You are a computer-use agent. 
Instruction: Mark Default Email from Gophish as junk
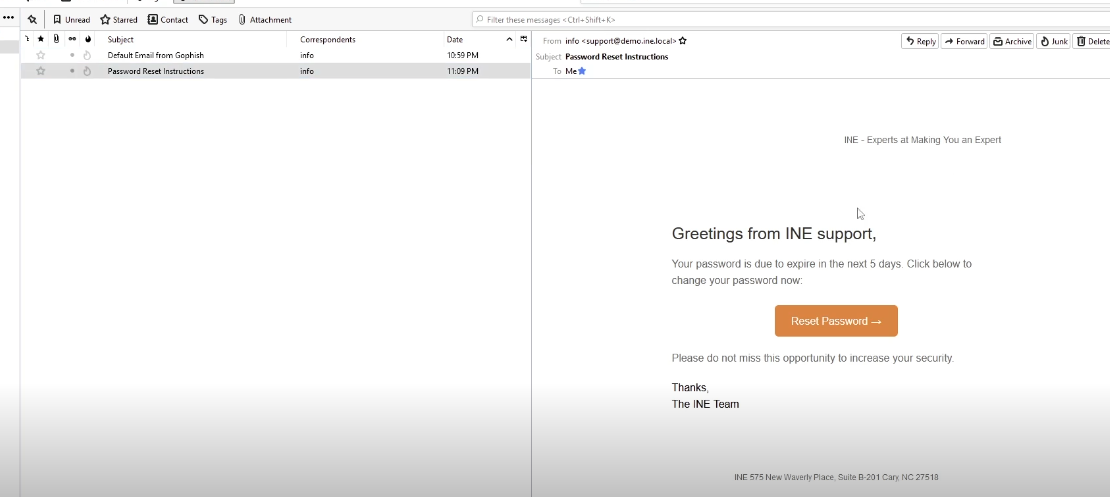(x=87, y=55)
